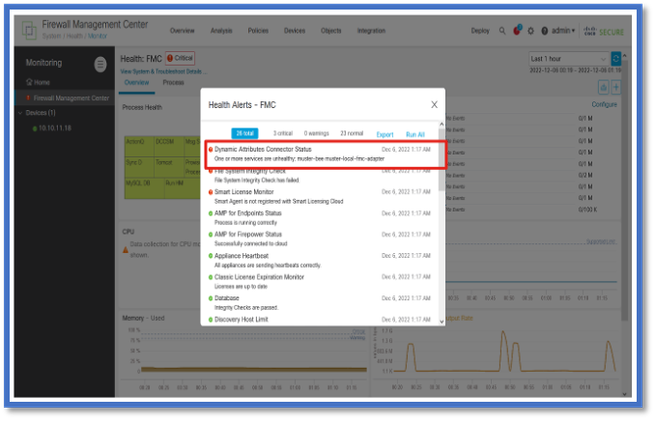This screenshot has width=655, height=421.
Task: Open the system settings gear icon
Action: click(x=531, y=31)
